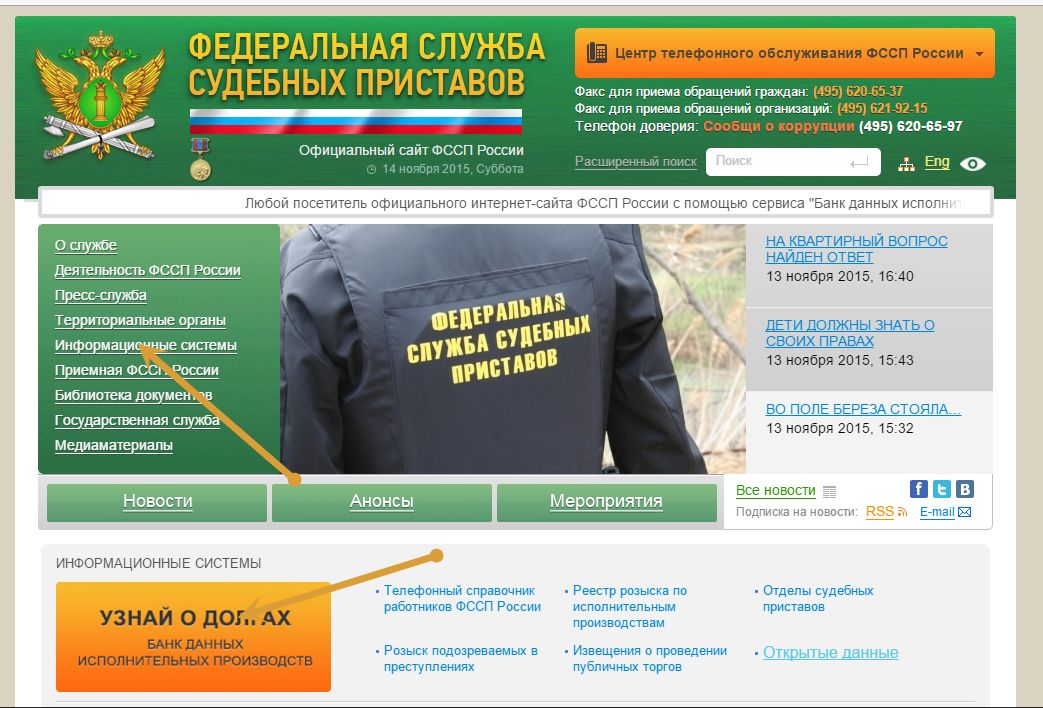The image size is (1043, 708).
Task: Go to Государственная служба section
Action: tap(137, 421)
